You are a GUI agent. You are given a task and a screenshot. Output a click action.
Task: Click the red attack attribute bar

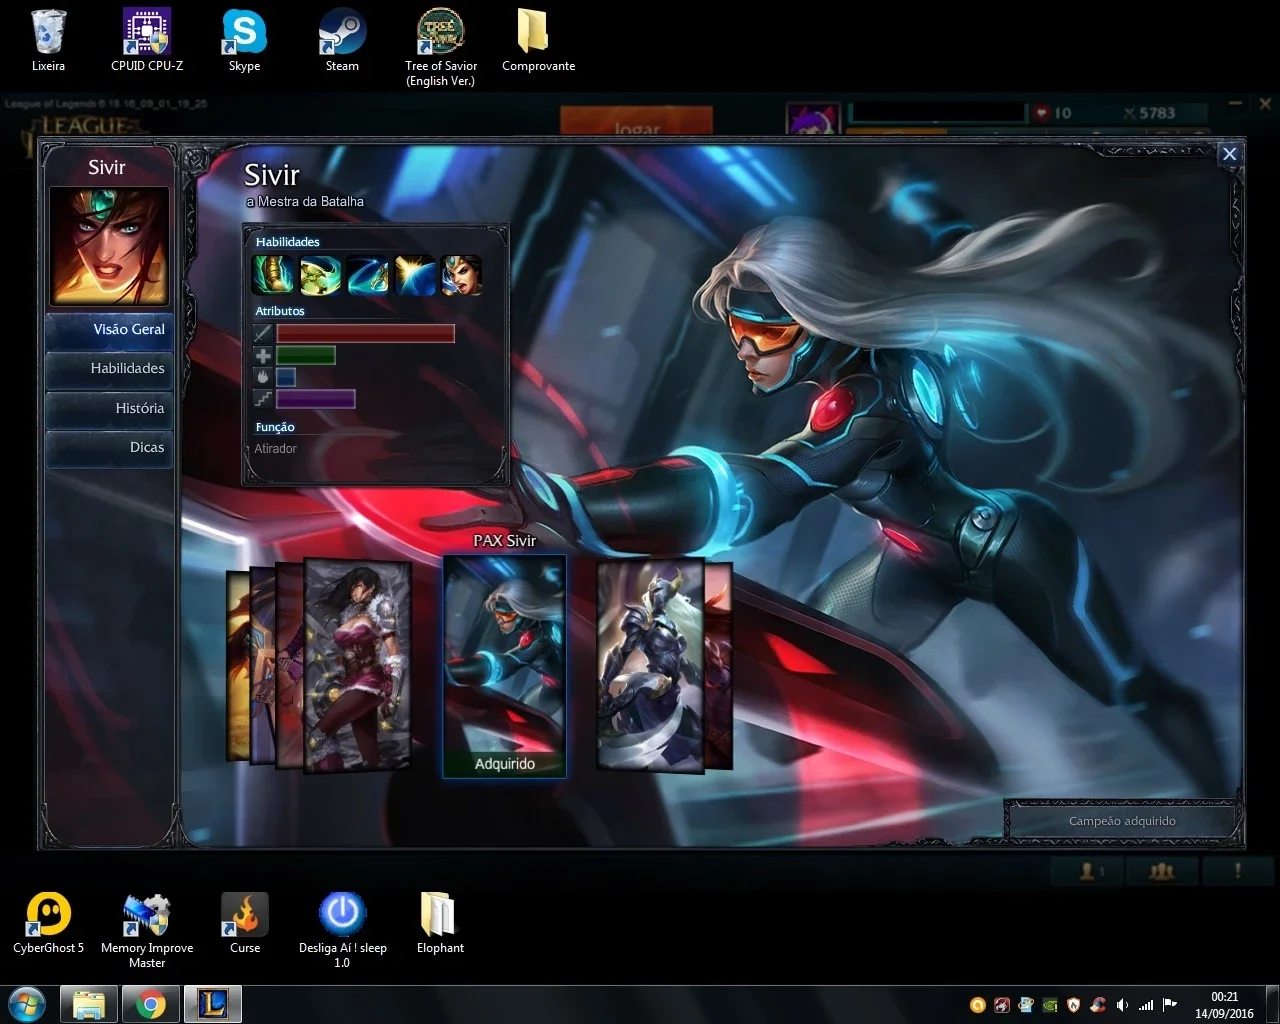[x=365, y=333]
